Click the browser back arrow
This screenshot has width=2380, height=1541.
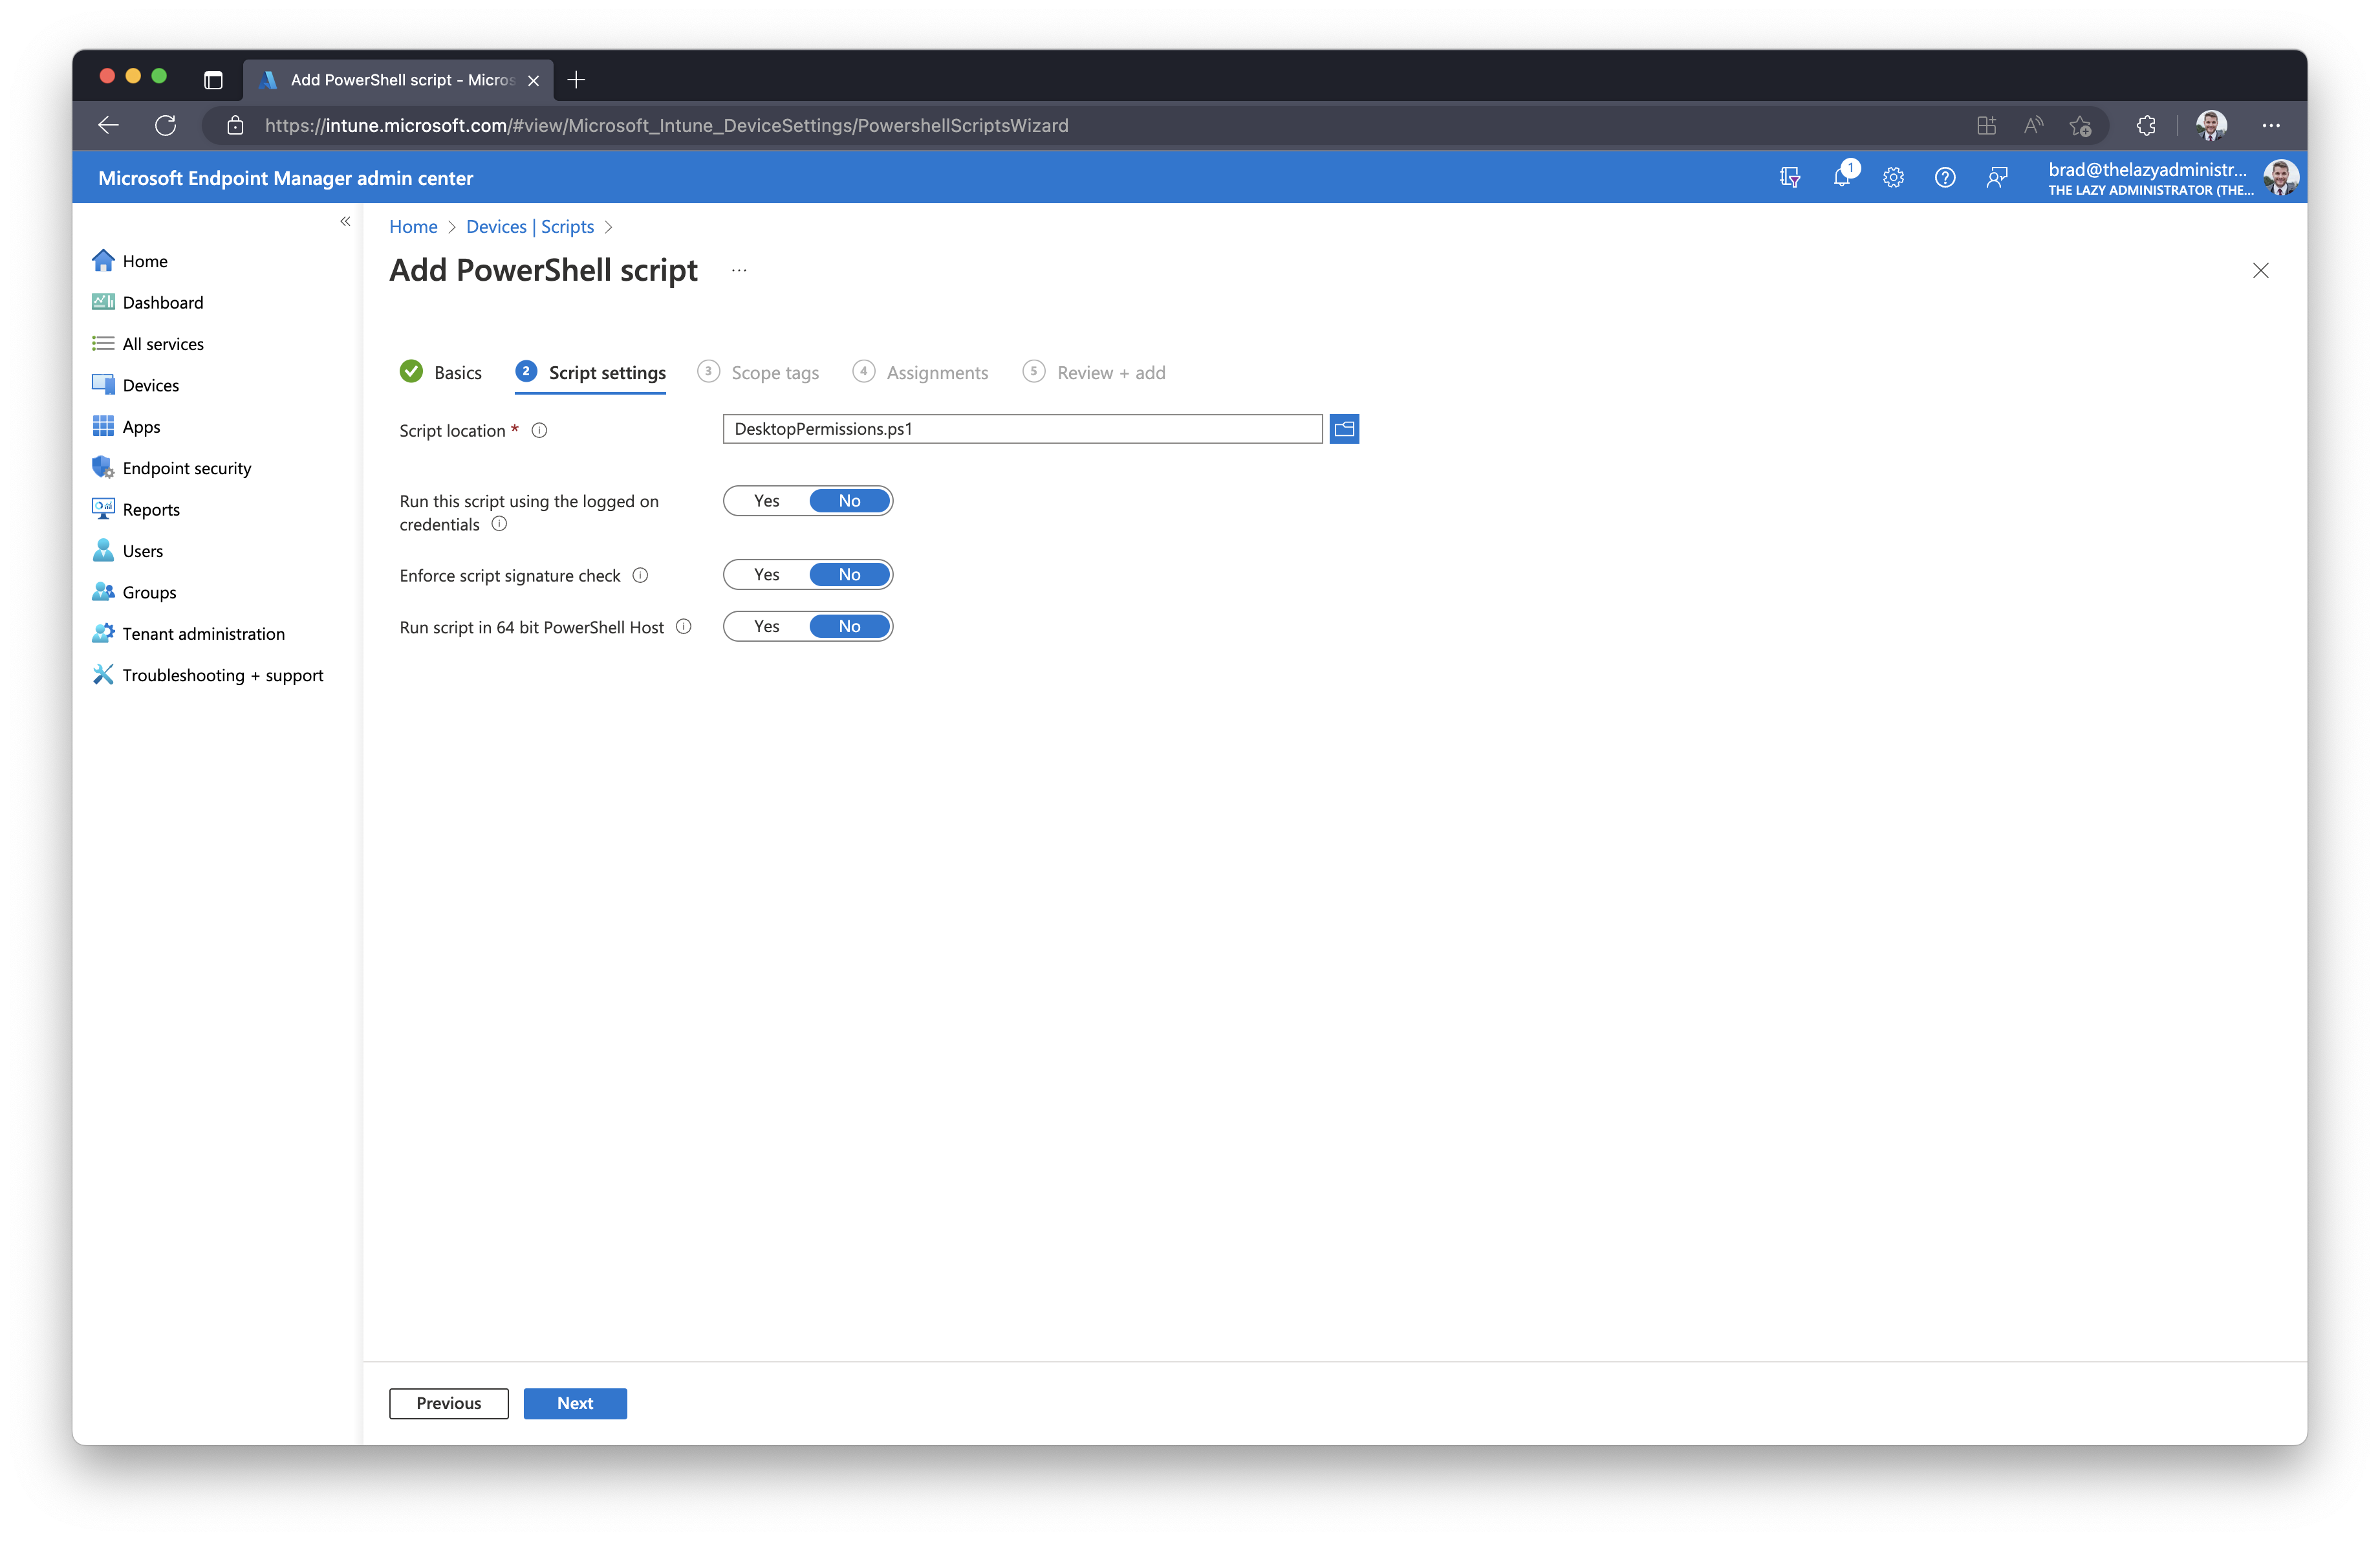coord(109,125)
